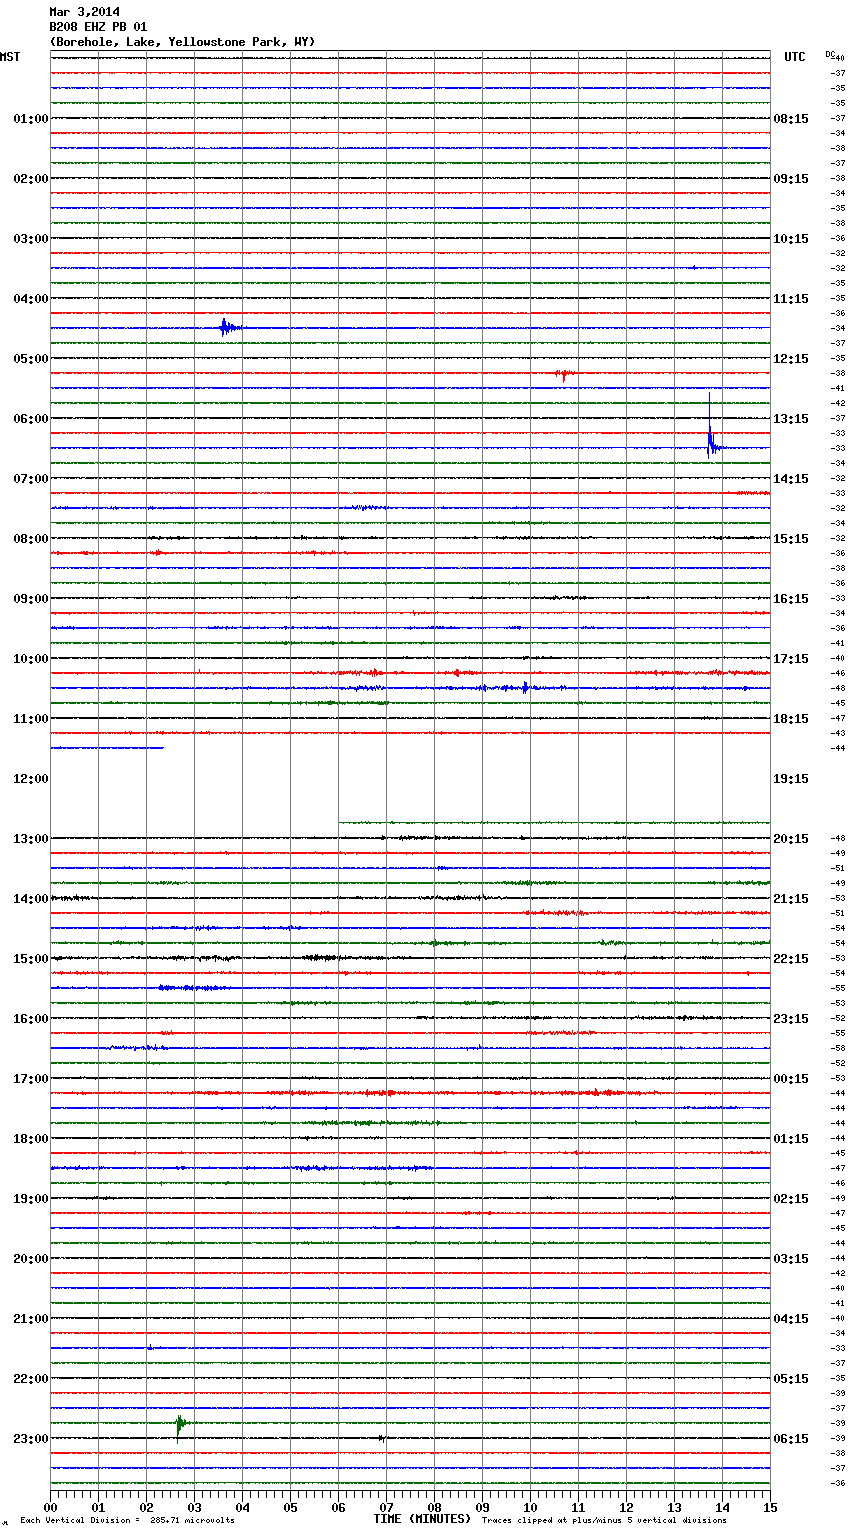The image size is (850, 1534).
Task: Select the 01:00 MST time label
Action: (31, 119)
